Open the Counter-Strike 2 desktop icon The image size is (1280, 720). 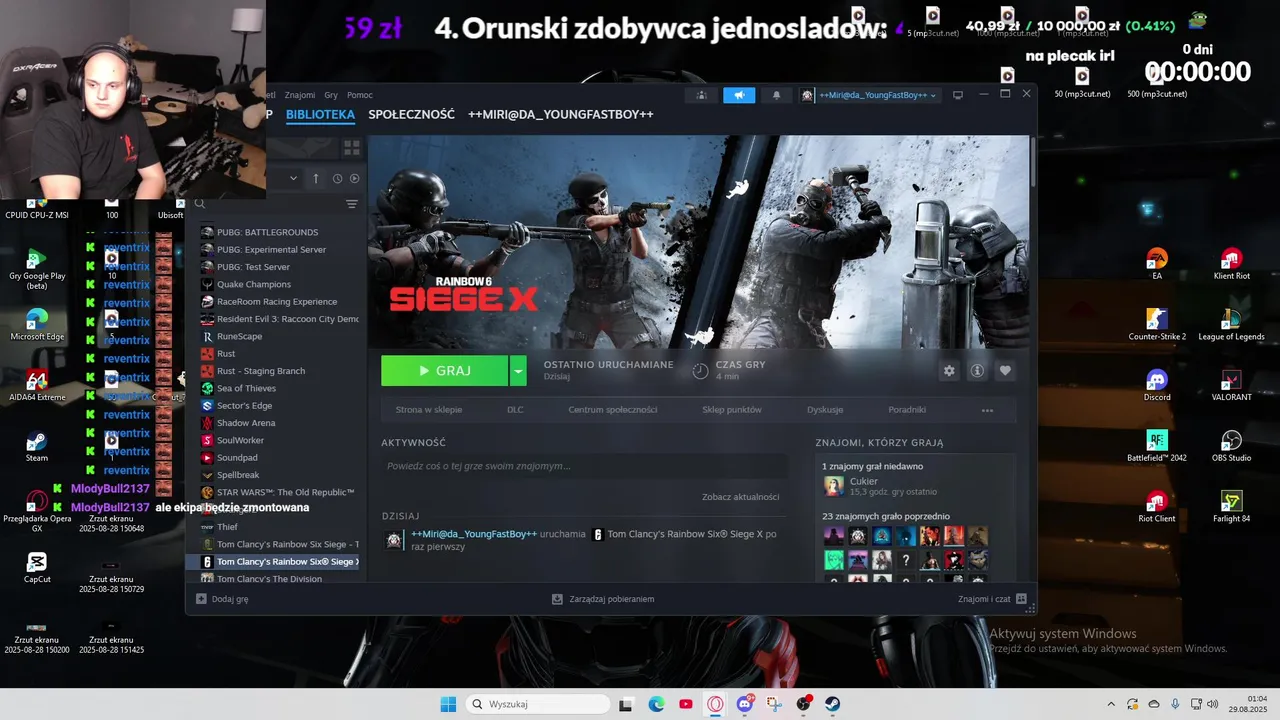[1157, 324]
